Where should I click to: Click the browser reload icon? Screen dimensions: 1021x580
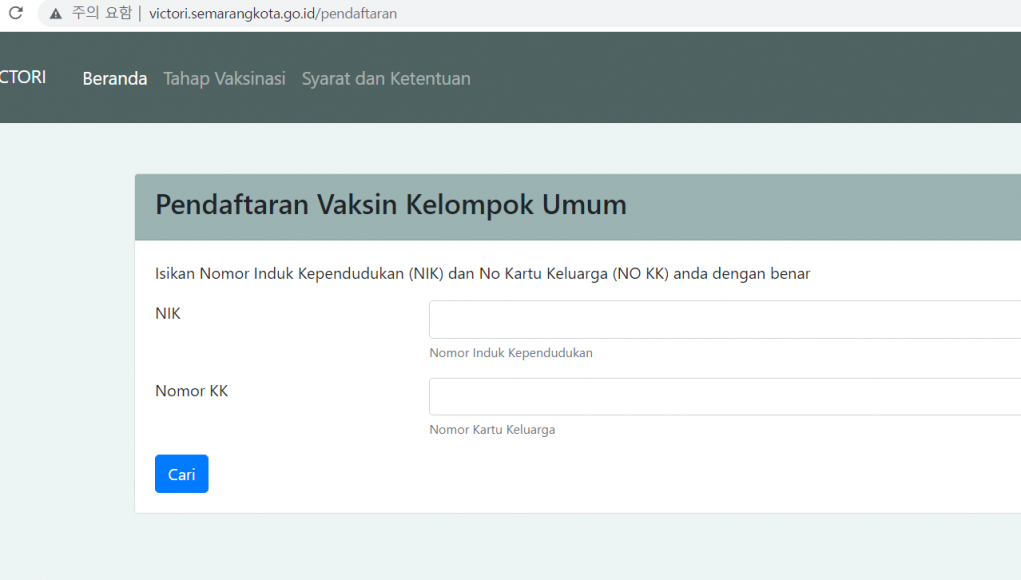click(x=15, y=14)
